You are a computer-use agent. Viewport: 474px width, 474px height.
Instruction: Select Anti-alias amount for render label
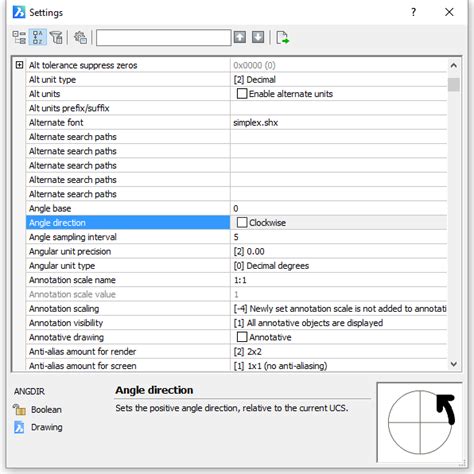[82, 351]
